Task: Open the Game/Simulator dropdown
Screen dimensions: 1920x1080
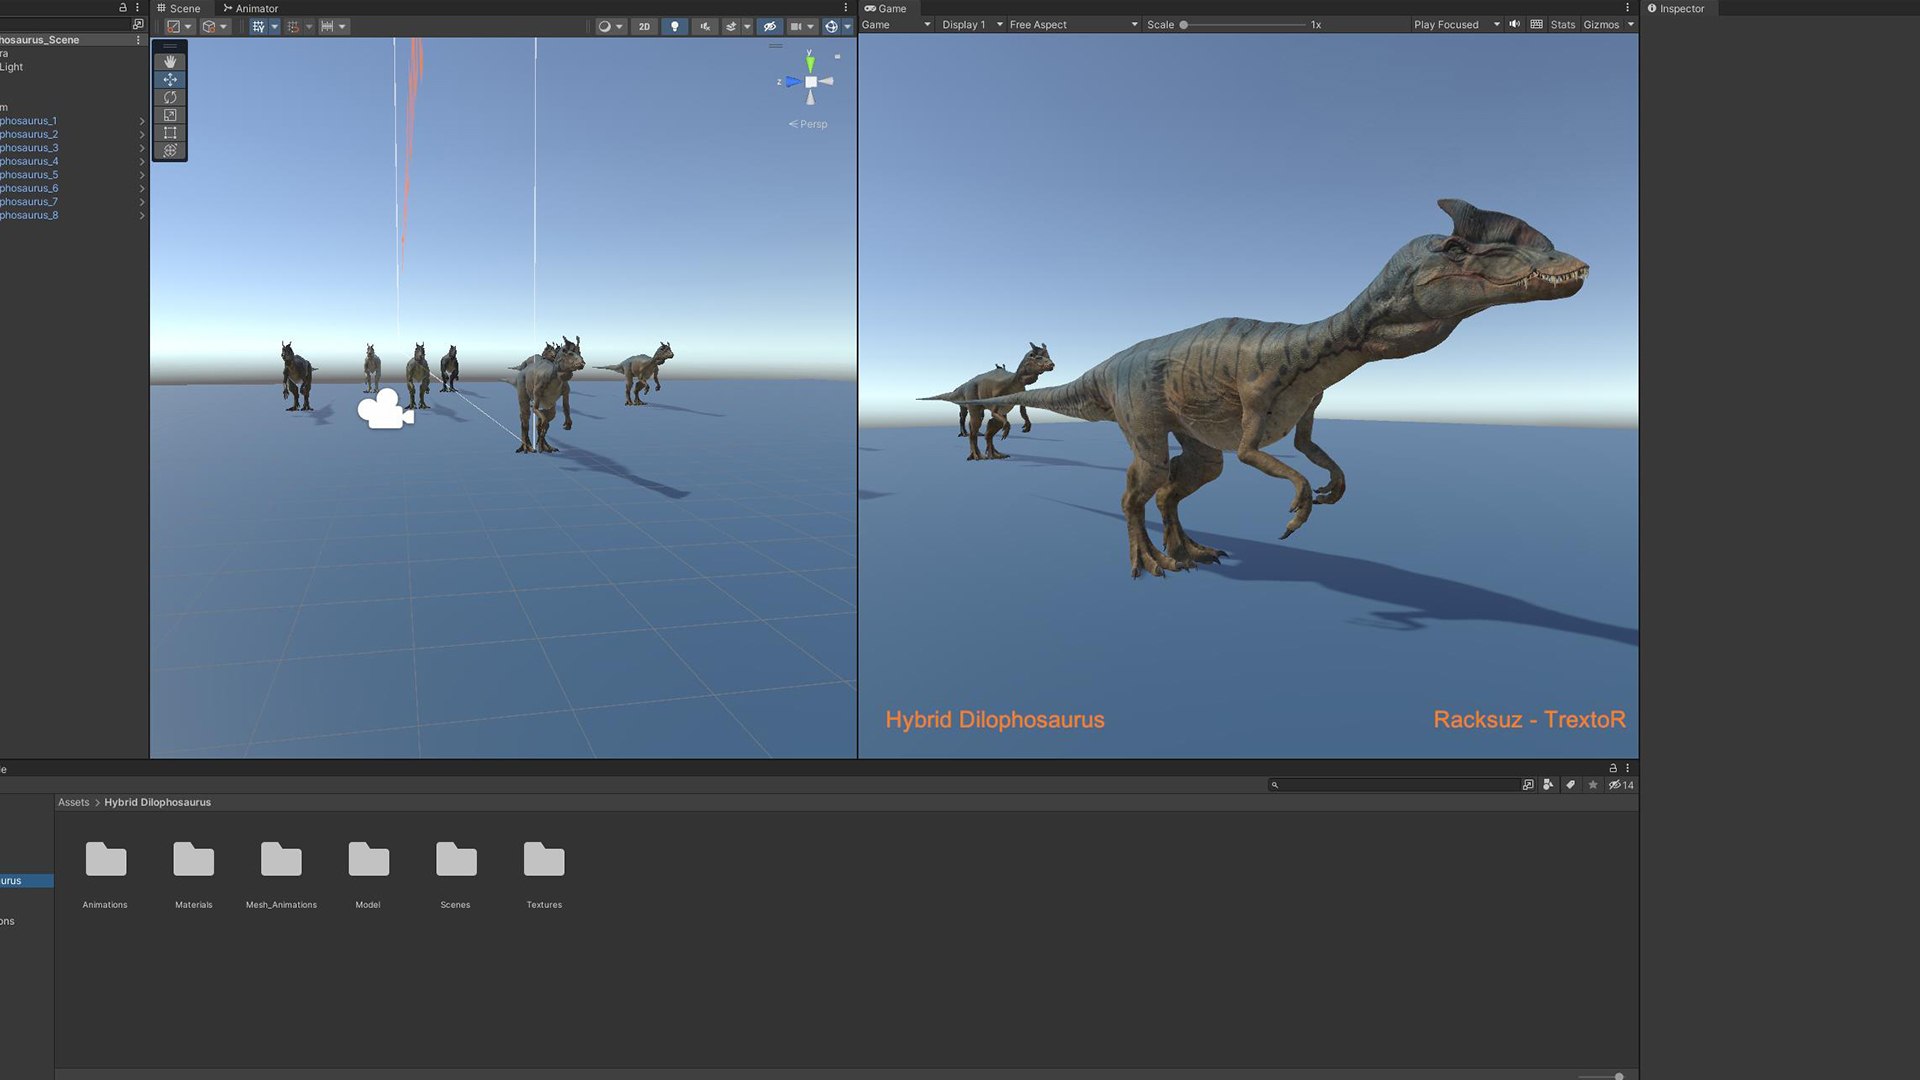Action: pyautogui.click(x=897, y=24)
